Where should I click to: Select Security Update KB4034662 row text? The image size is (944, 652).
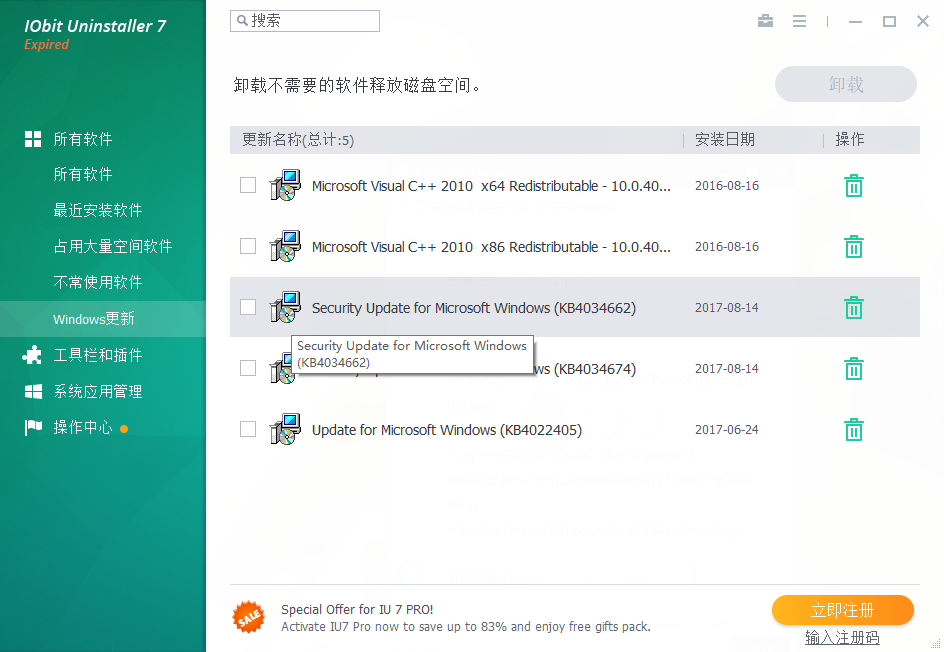(x=474, y=308)
